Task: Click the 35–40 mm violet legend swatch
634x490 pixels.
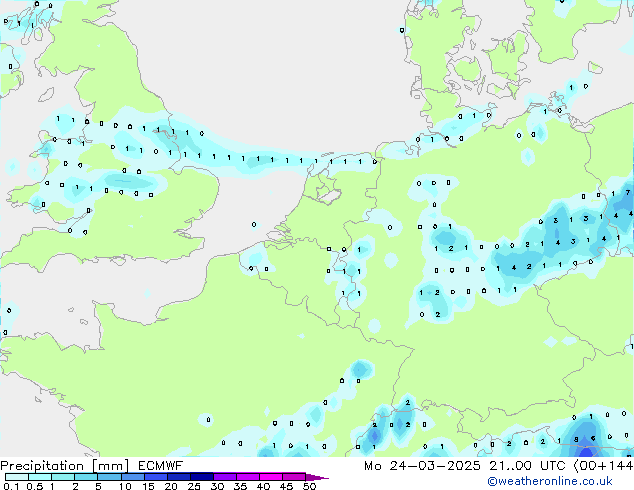Action: [247, 477]
